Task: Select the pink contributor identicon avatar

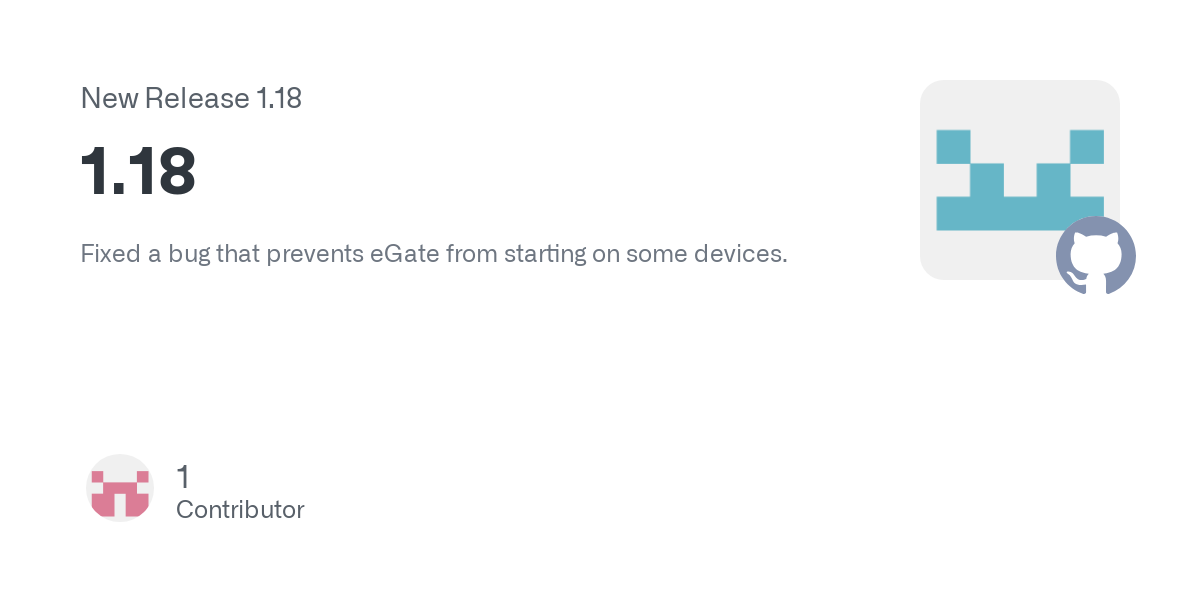Action: tap(120, 488)
